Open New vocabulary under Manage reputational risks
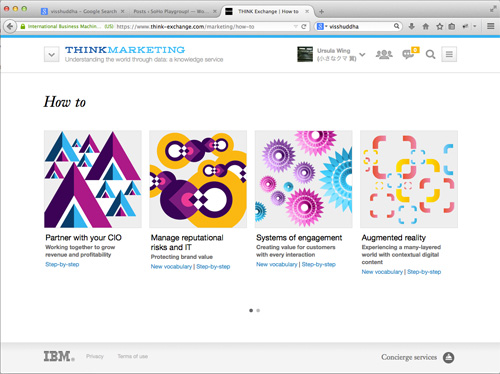The height and width of the screenshot is (374, 500). tap(171, 267)
